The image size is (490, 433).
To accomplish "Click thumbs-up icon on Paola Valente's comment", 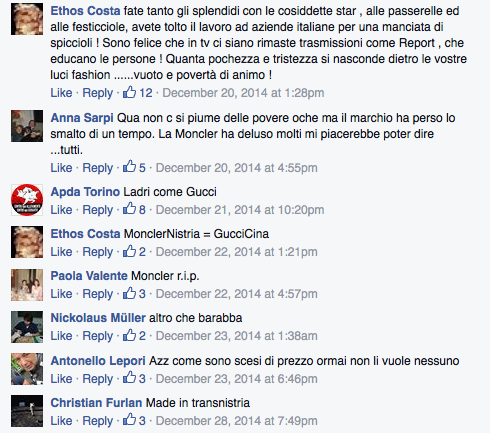I will [x=129, y=293].
